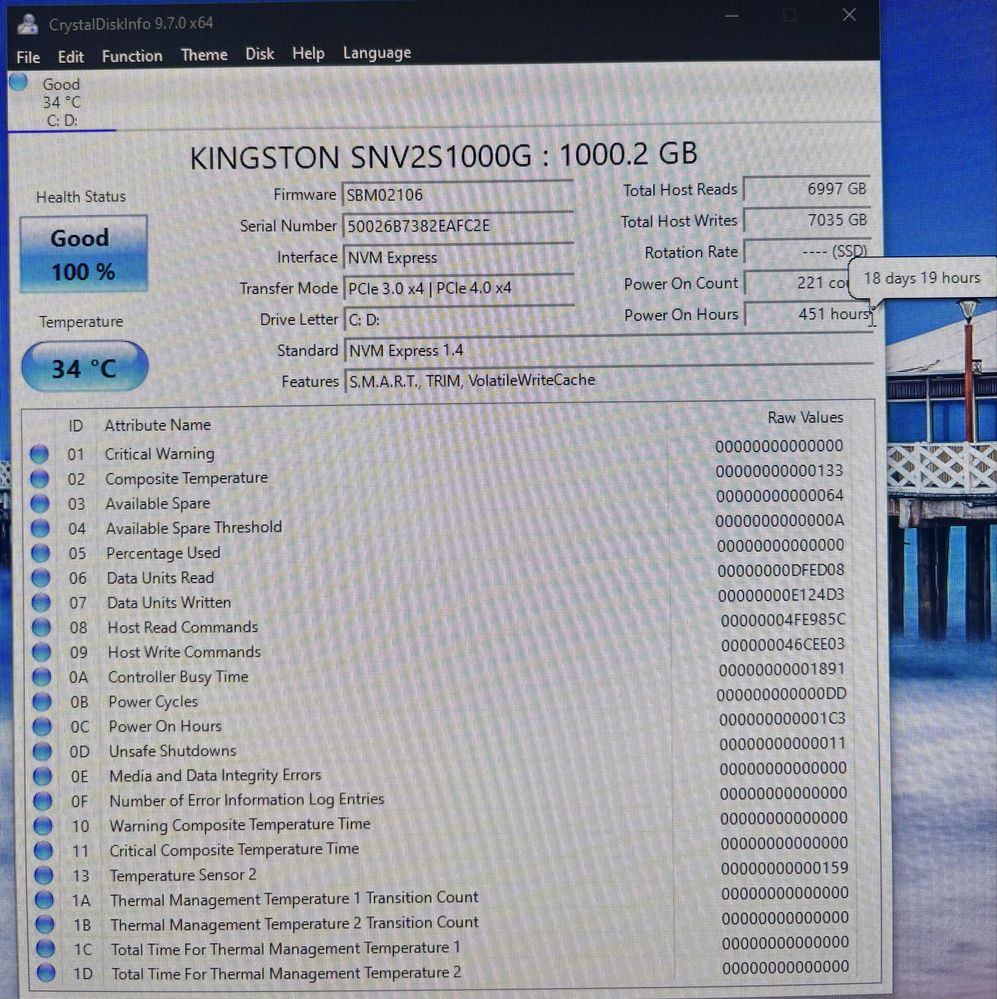Open the Help menu
997x999 pixels.
(308, 54)
